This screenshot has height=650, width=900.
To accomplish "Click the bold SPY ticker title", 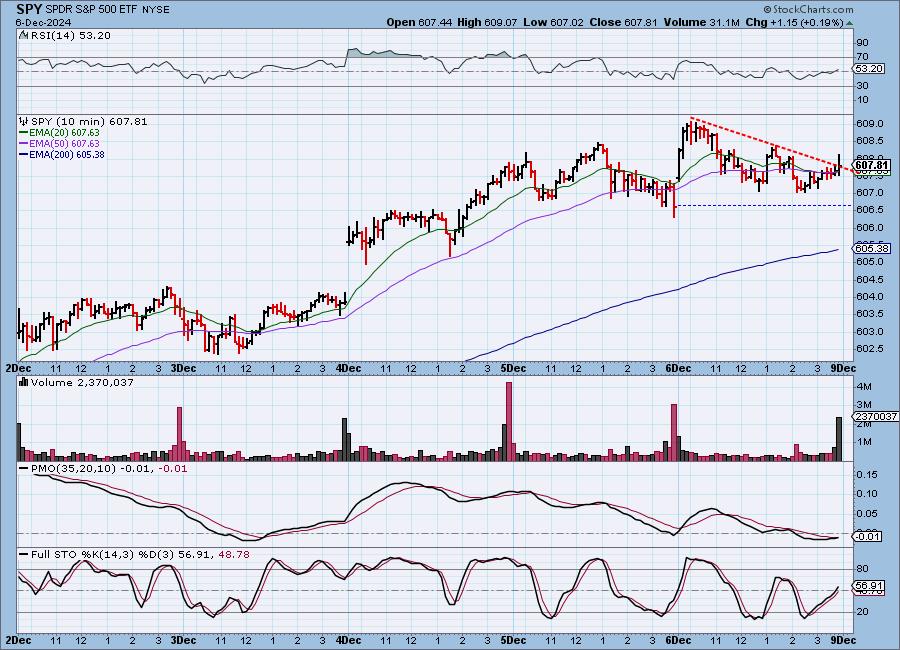I will point(28,9).
